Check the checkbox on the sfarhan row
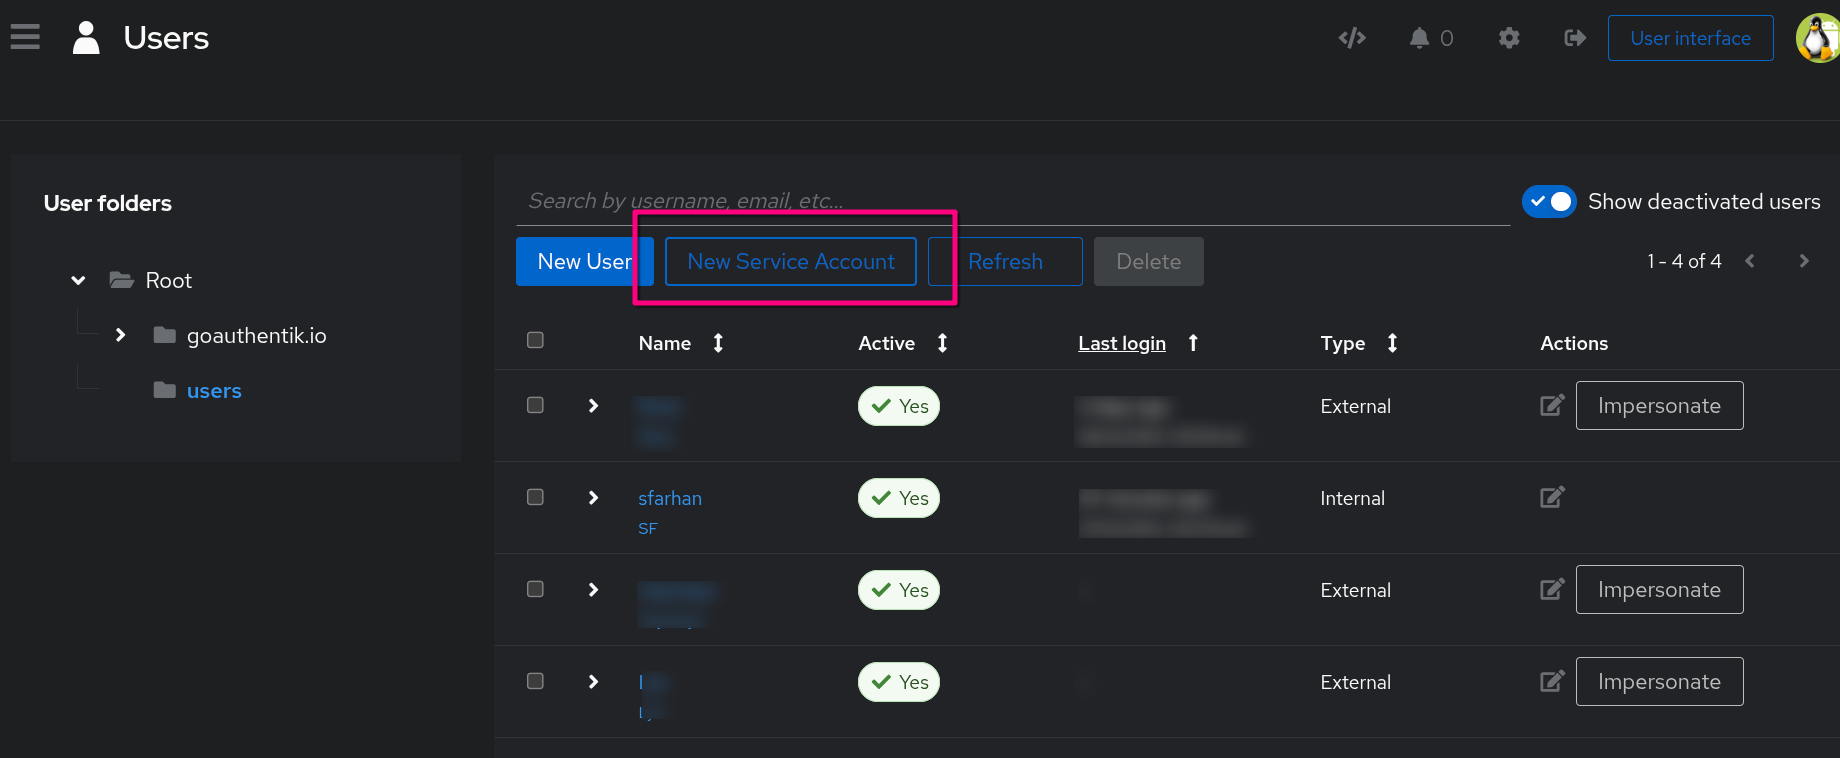 [535, 497]
